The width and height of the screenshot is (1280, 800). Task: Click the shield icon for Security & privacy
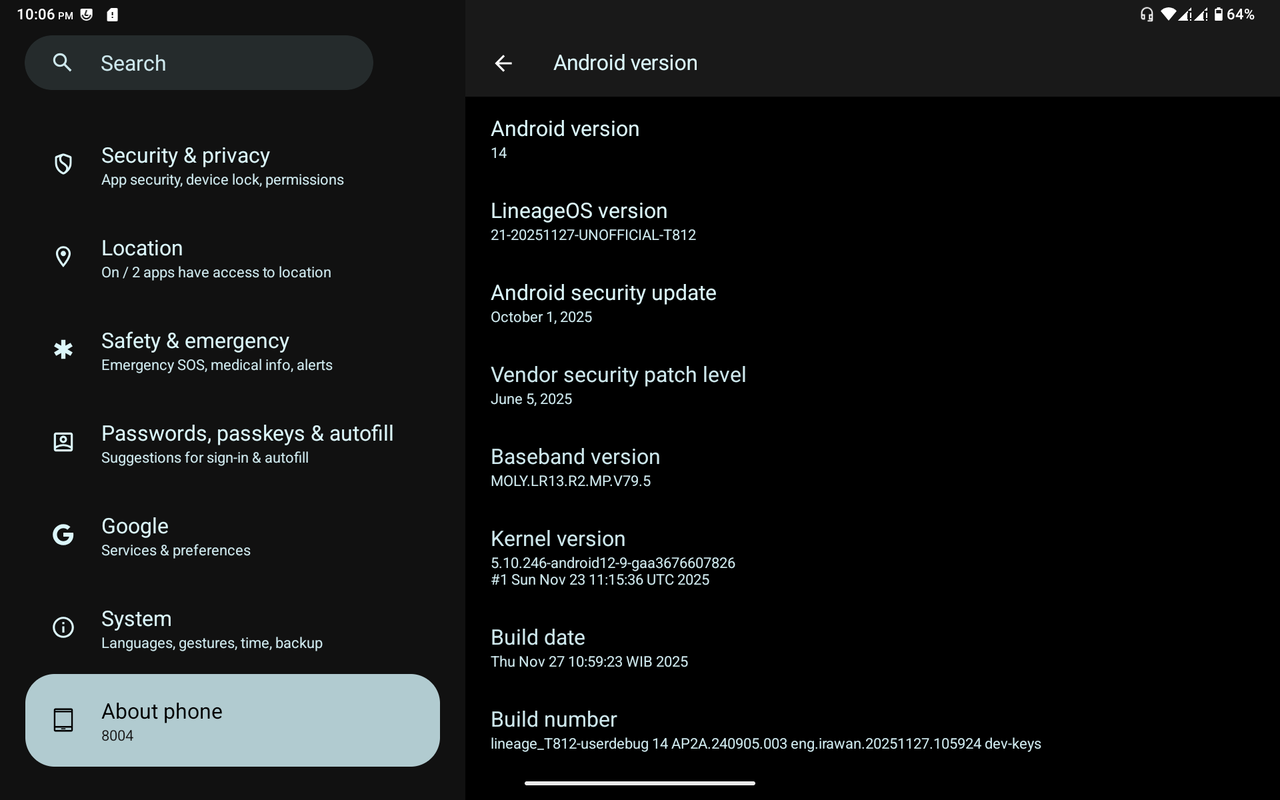(x=63, y=164)
